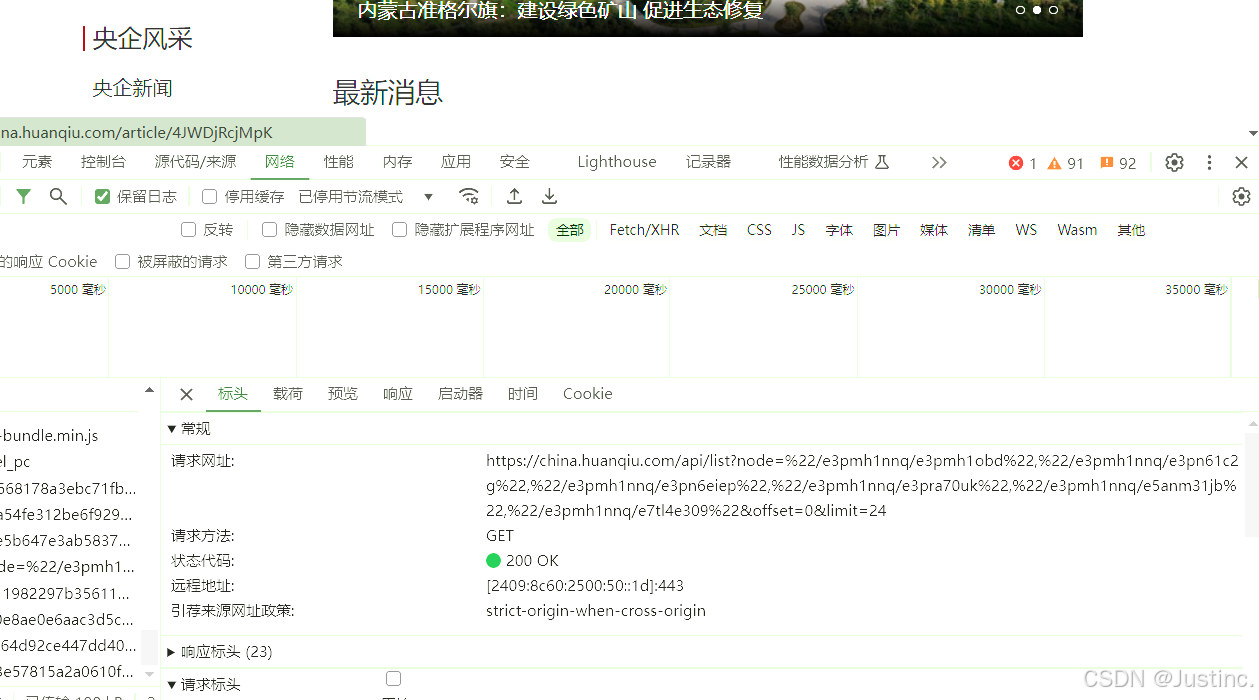Enable the 停用缓存 checkbox
The image size is (1259, 700).
tap(209, 196)
